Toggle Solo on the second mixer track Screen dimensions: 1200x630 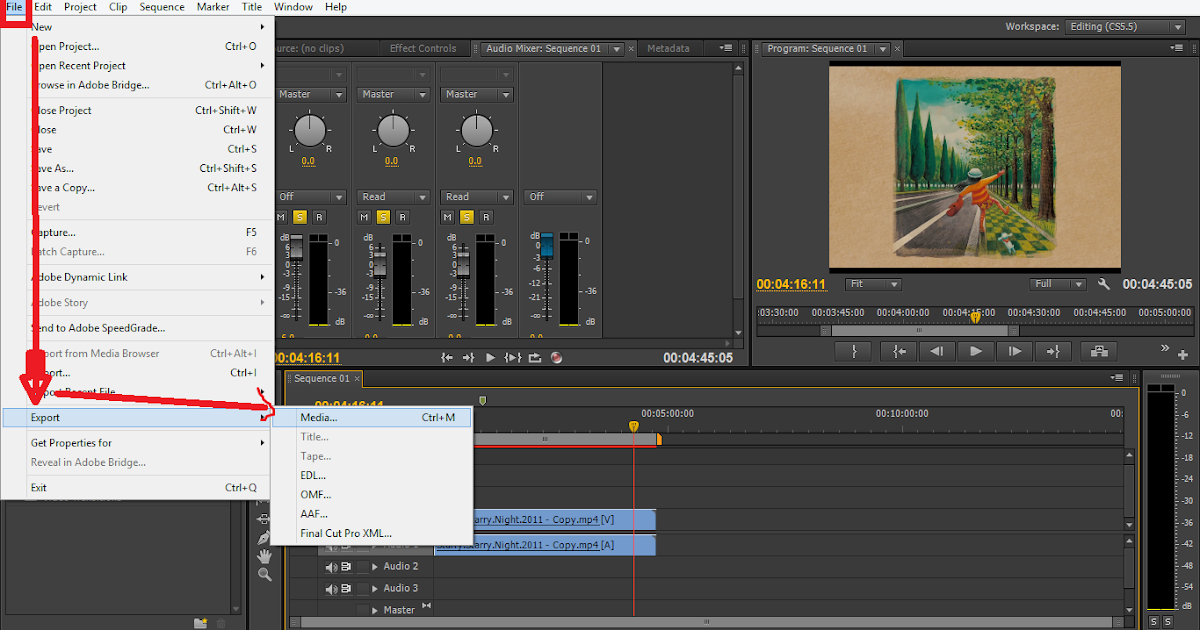(x=383, y=217)
